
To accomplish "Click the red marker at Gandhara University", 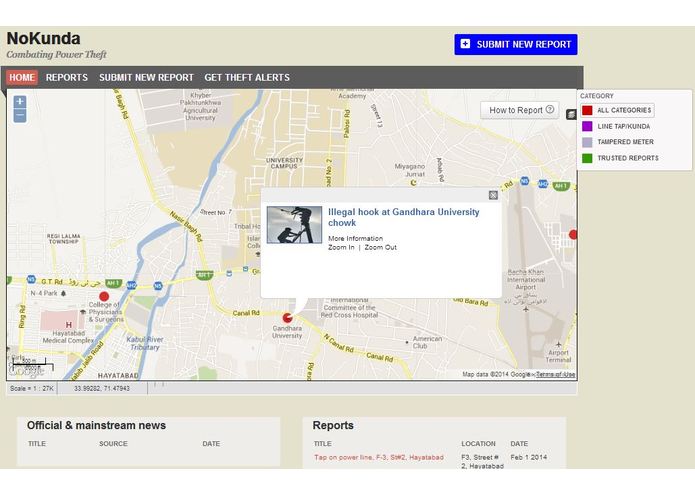I will point(287,318).
